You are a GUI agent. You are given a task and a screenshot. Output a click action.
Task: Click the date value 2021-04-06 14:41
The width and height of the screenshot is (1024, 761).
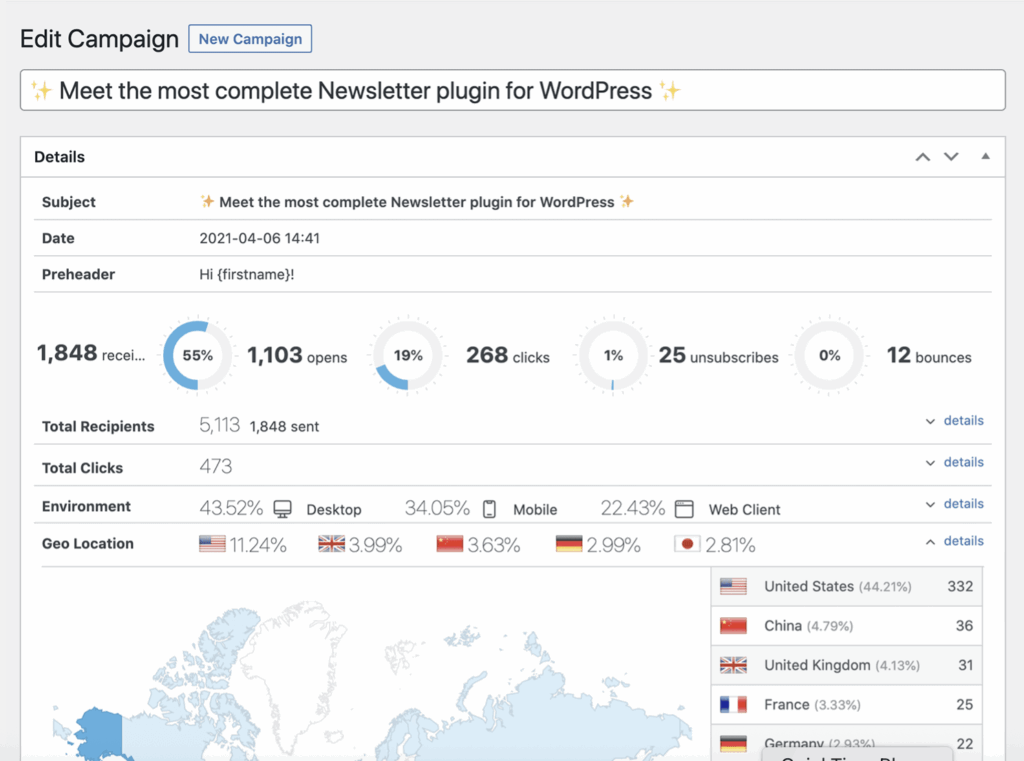tap(259, 238)
